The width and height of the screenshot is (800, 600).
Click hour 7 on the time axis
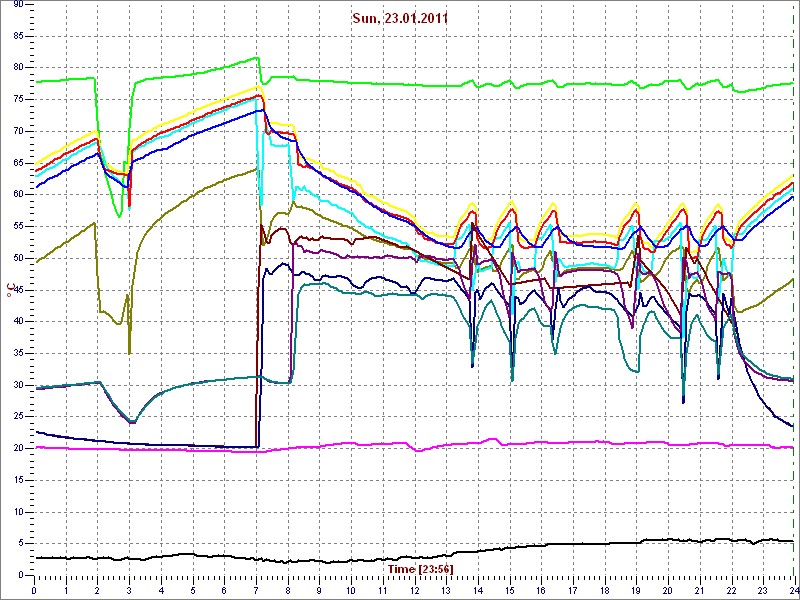(256, 590)
